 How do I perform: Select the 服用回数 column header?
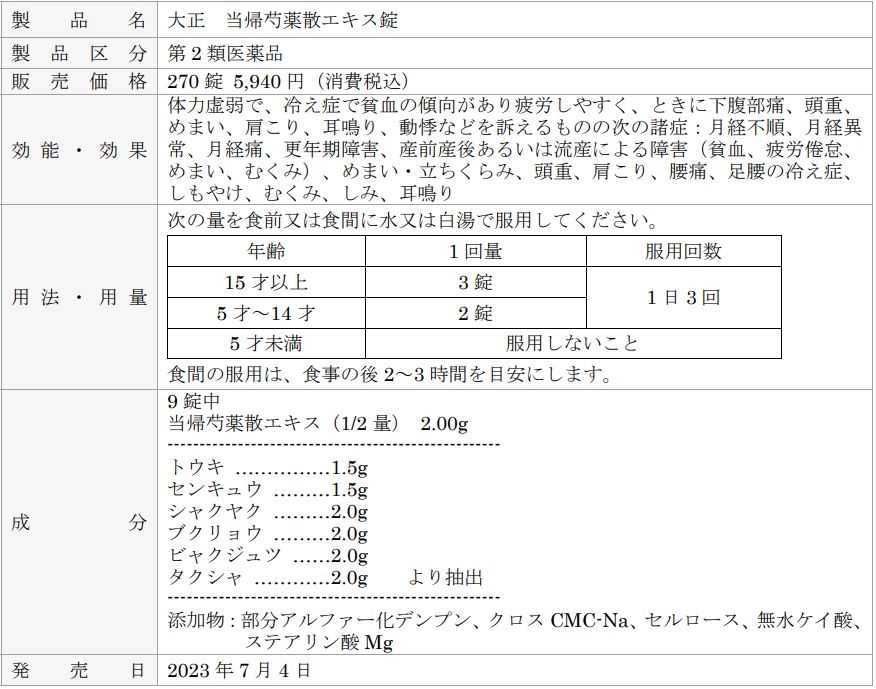[683, 252]
